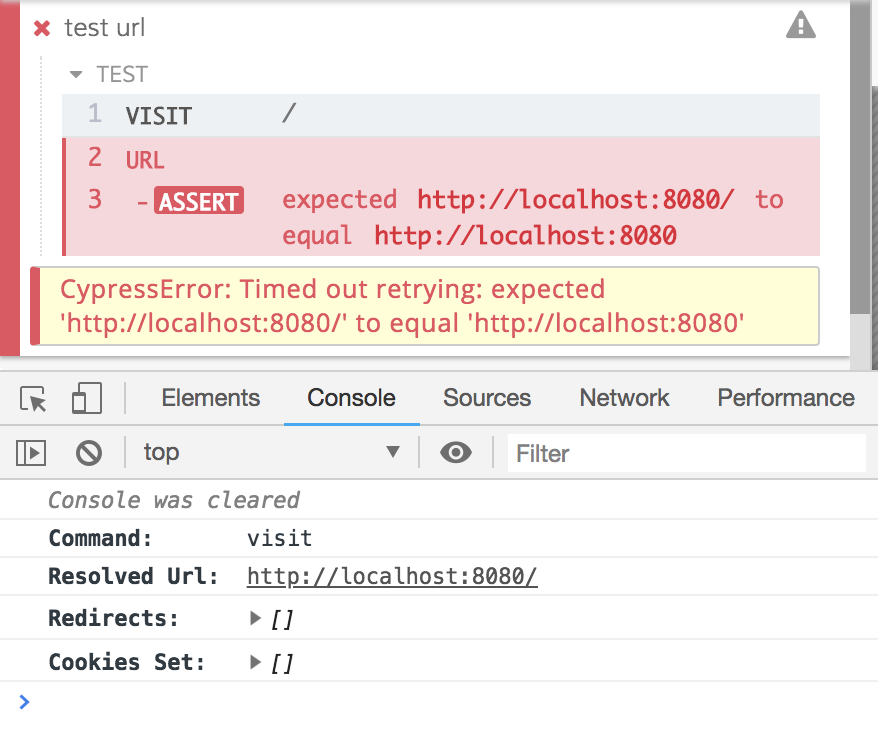Click the red failed-test X icon
This screenshot has height=750, width=878.
tap(42, 28)
